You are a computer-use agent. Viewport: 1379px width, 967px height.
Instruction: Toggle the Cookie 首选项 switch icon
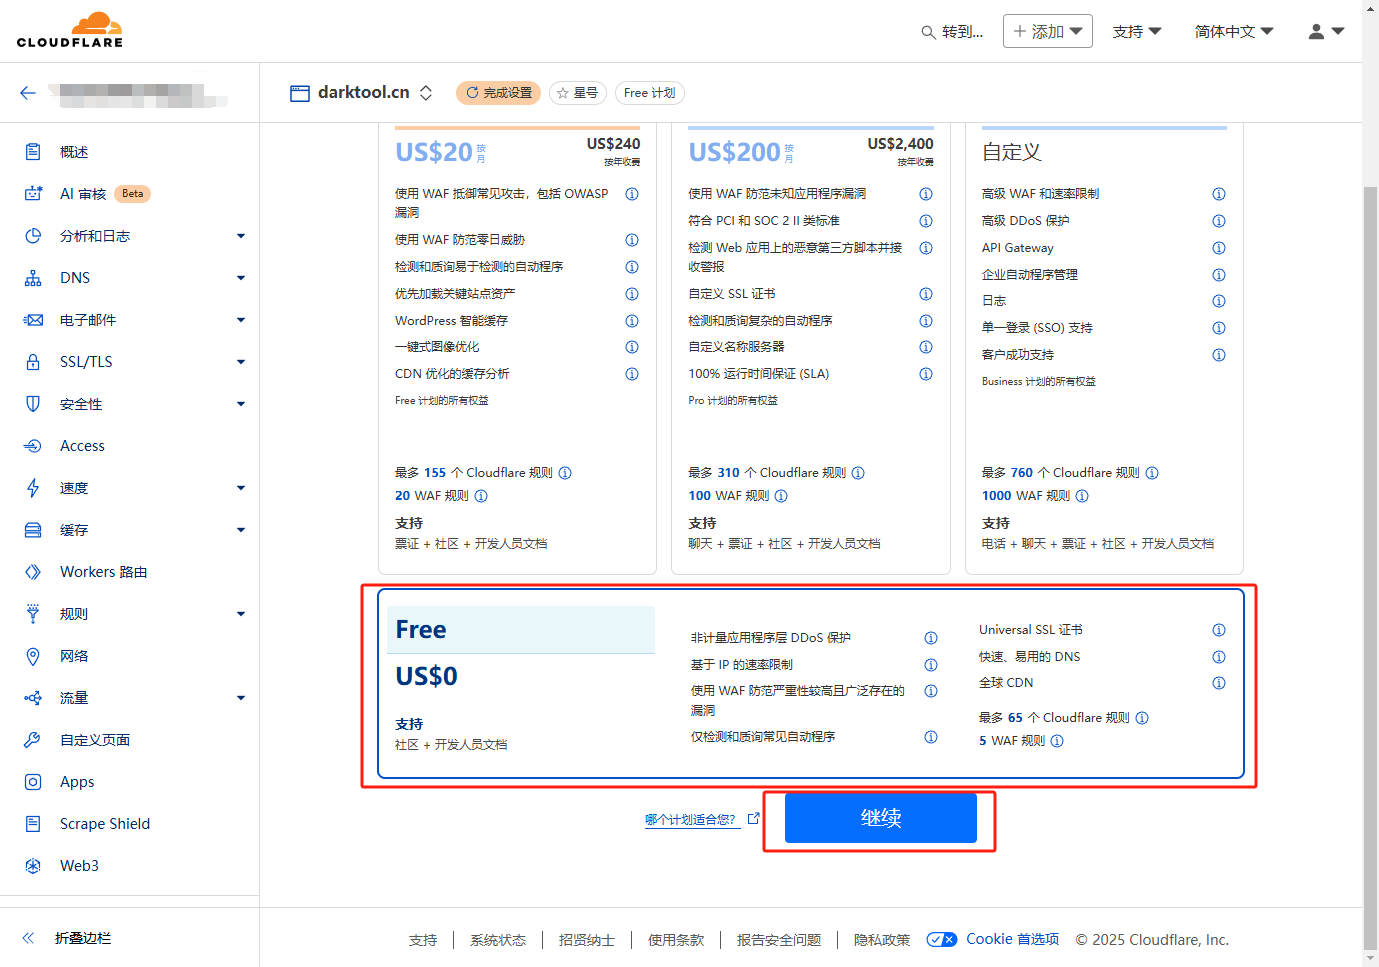942,940
